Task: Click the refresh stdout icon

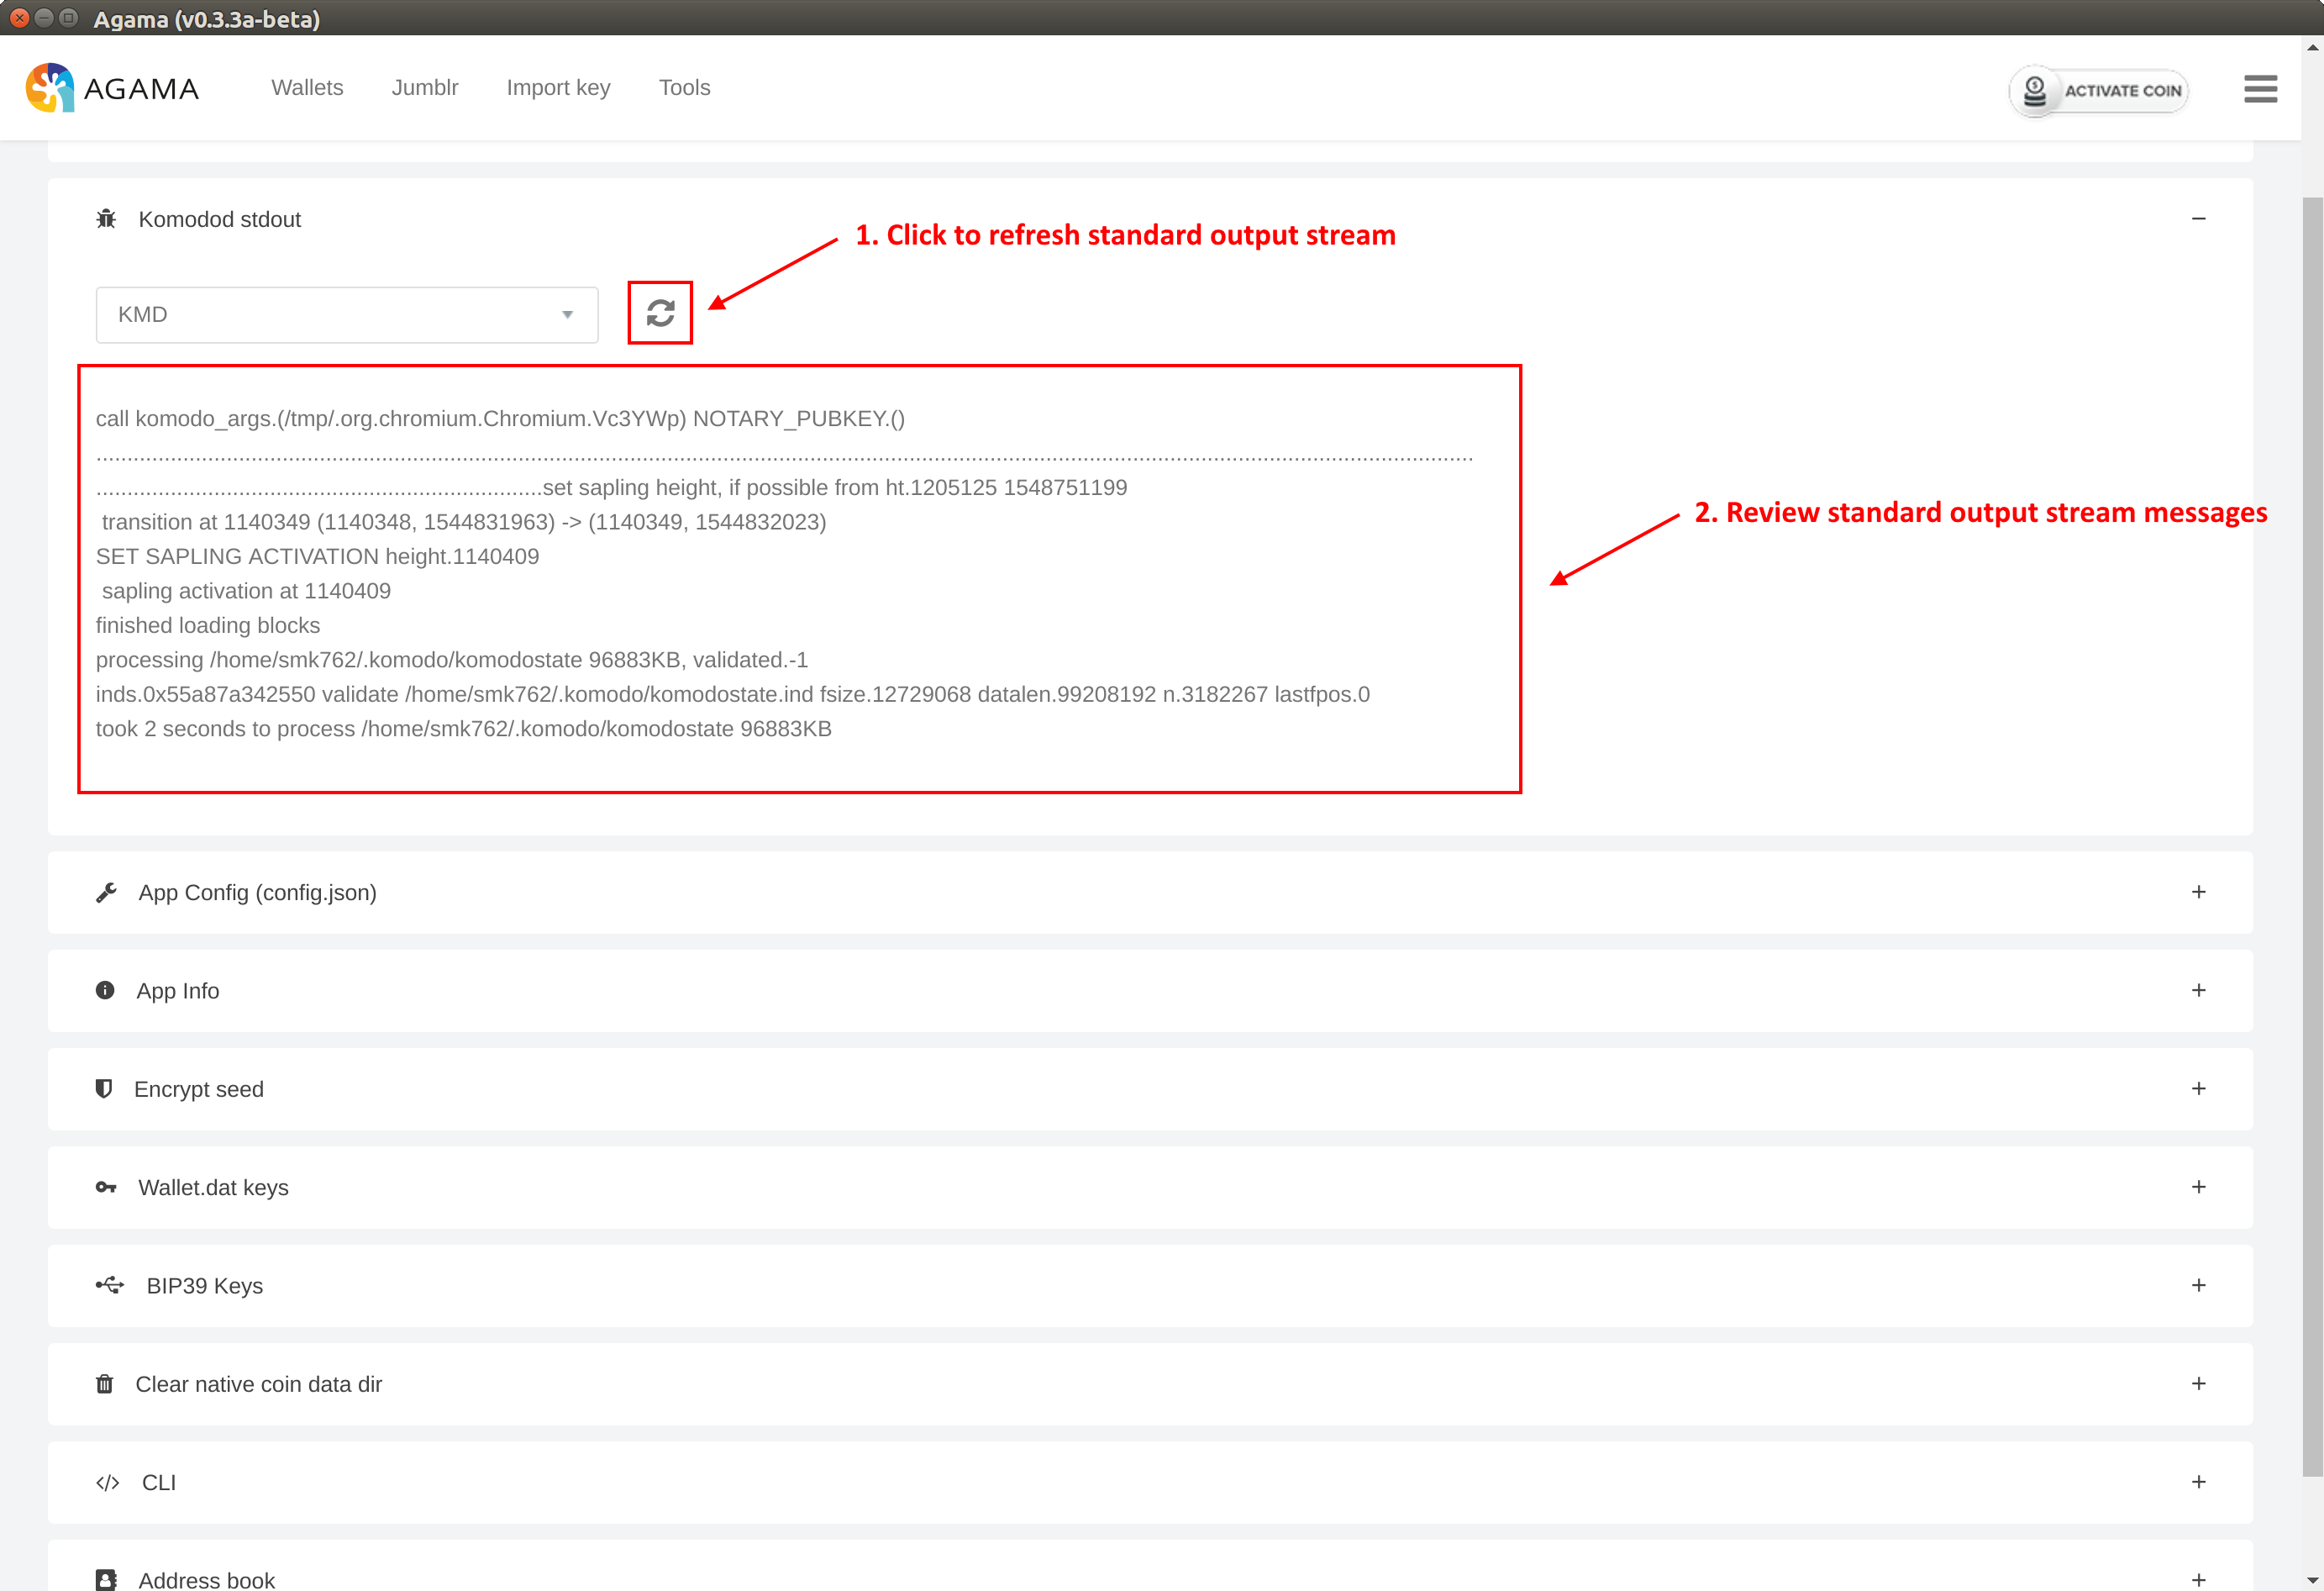Action: (x=660, y=313)
